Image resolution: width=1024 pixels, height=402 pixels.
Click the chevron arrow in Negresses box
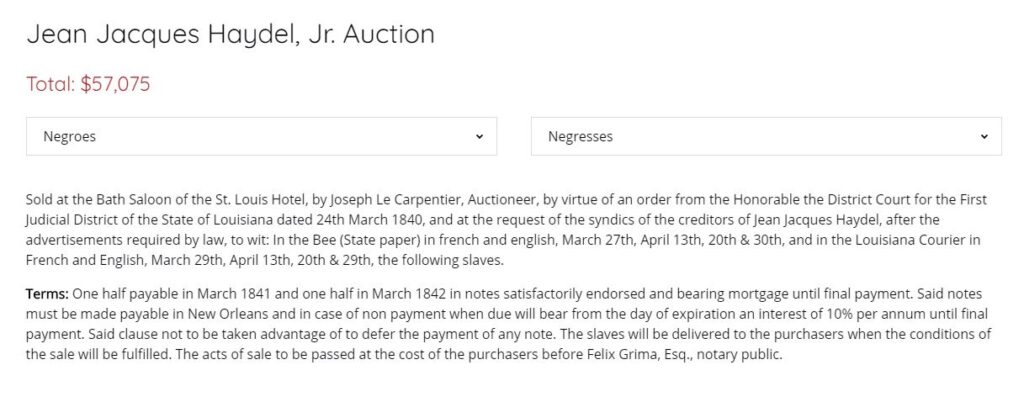(x=984, y=136)
